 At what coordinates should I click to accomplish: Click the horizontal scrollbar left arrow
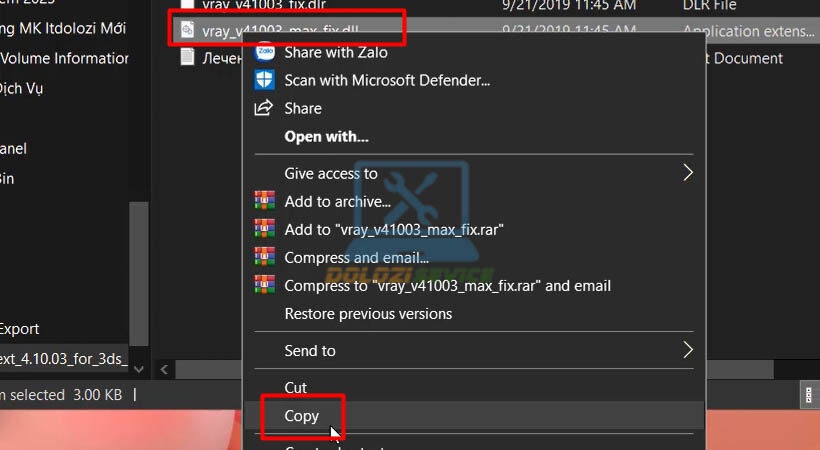pos(164,369)
